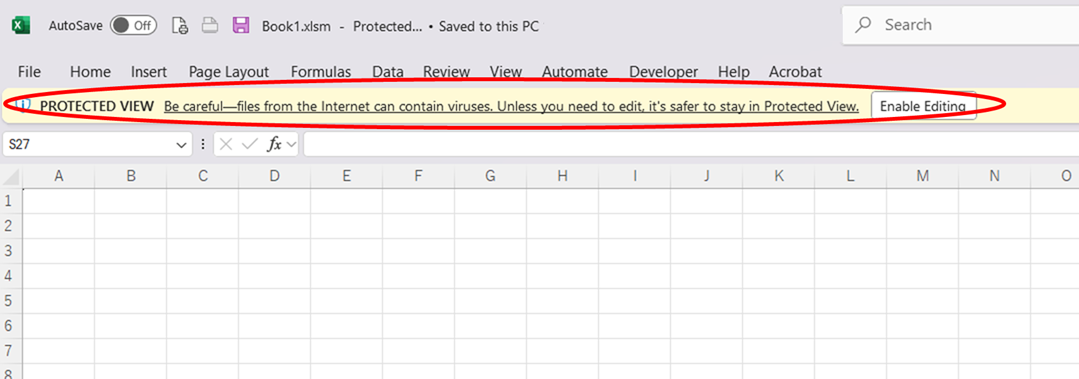Click the quick print printer icon
The image size is (1079, 379).
pos(210,26)
